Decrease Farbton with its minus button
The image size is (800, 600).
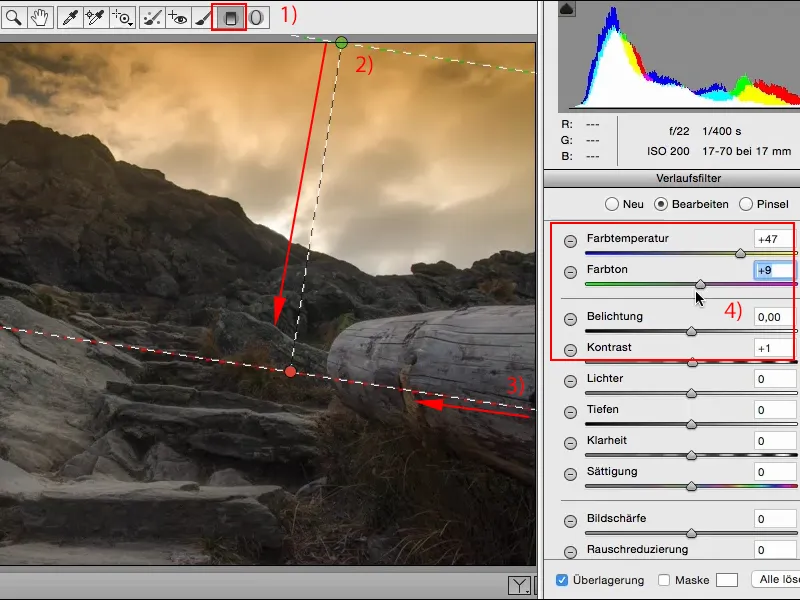click(570, 272)
